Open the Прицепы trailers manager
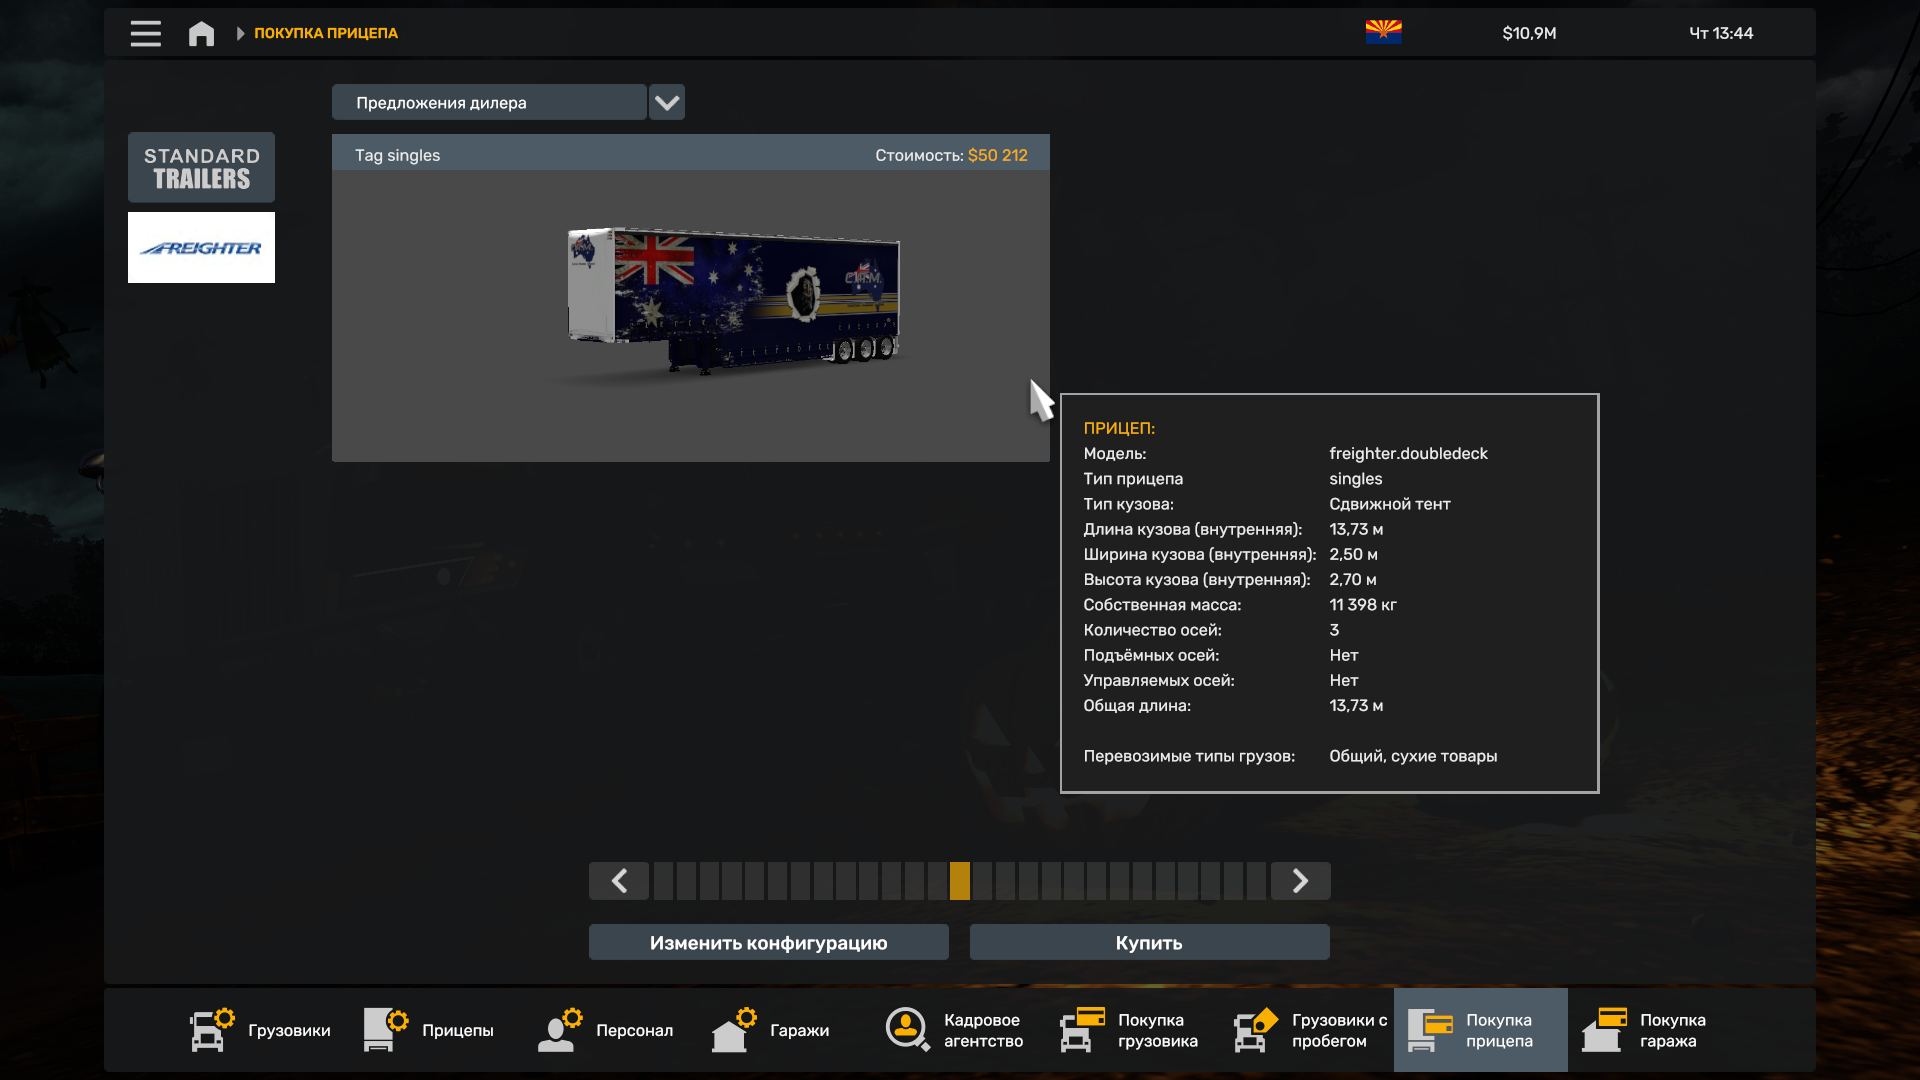This screenshot has width=1920, height=1080. coord(430,1030)
